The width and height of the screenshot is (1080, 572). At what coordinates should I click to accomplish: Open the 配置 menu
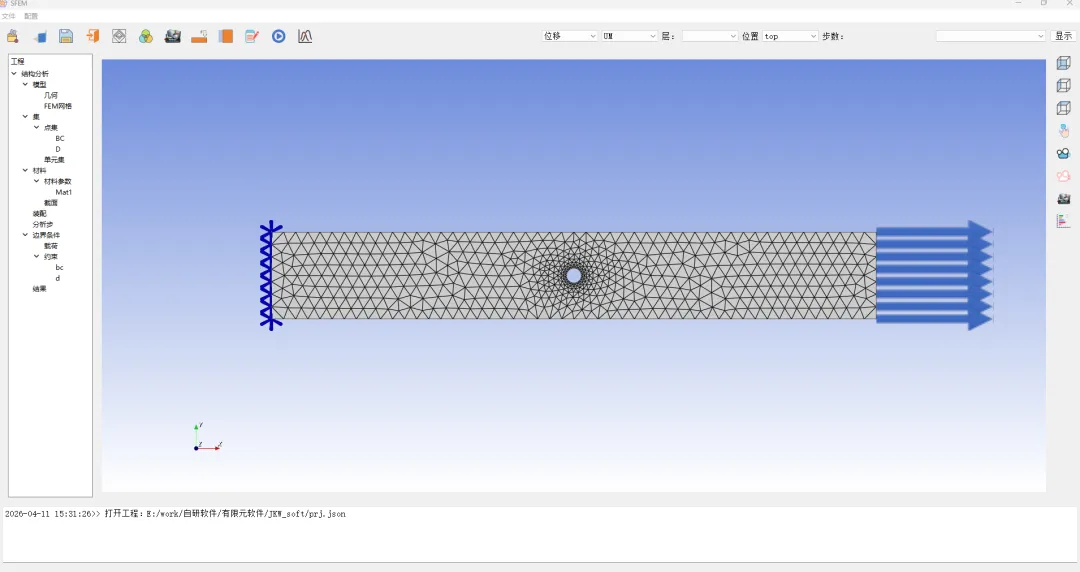tap(31, 16)
